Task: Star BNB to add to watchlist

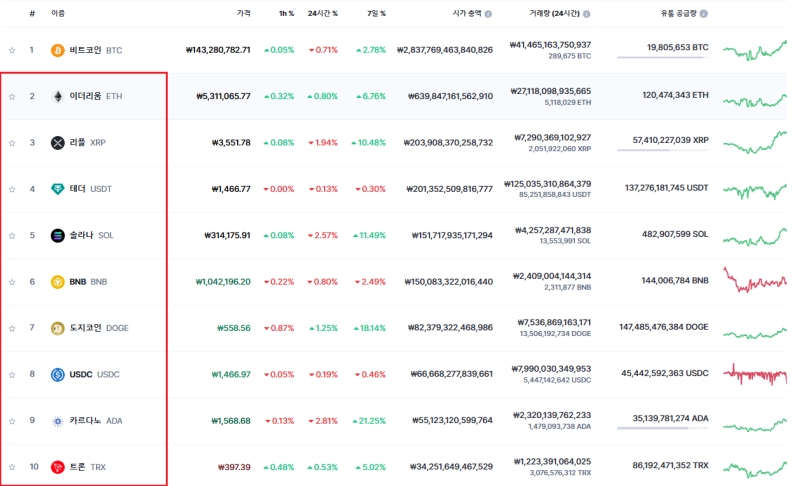Action: (x=12, y=282)
